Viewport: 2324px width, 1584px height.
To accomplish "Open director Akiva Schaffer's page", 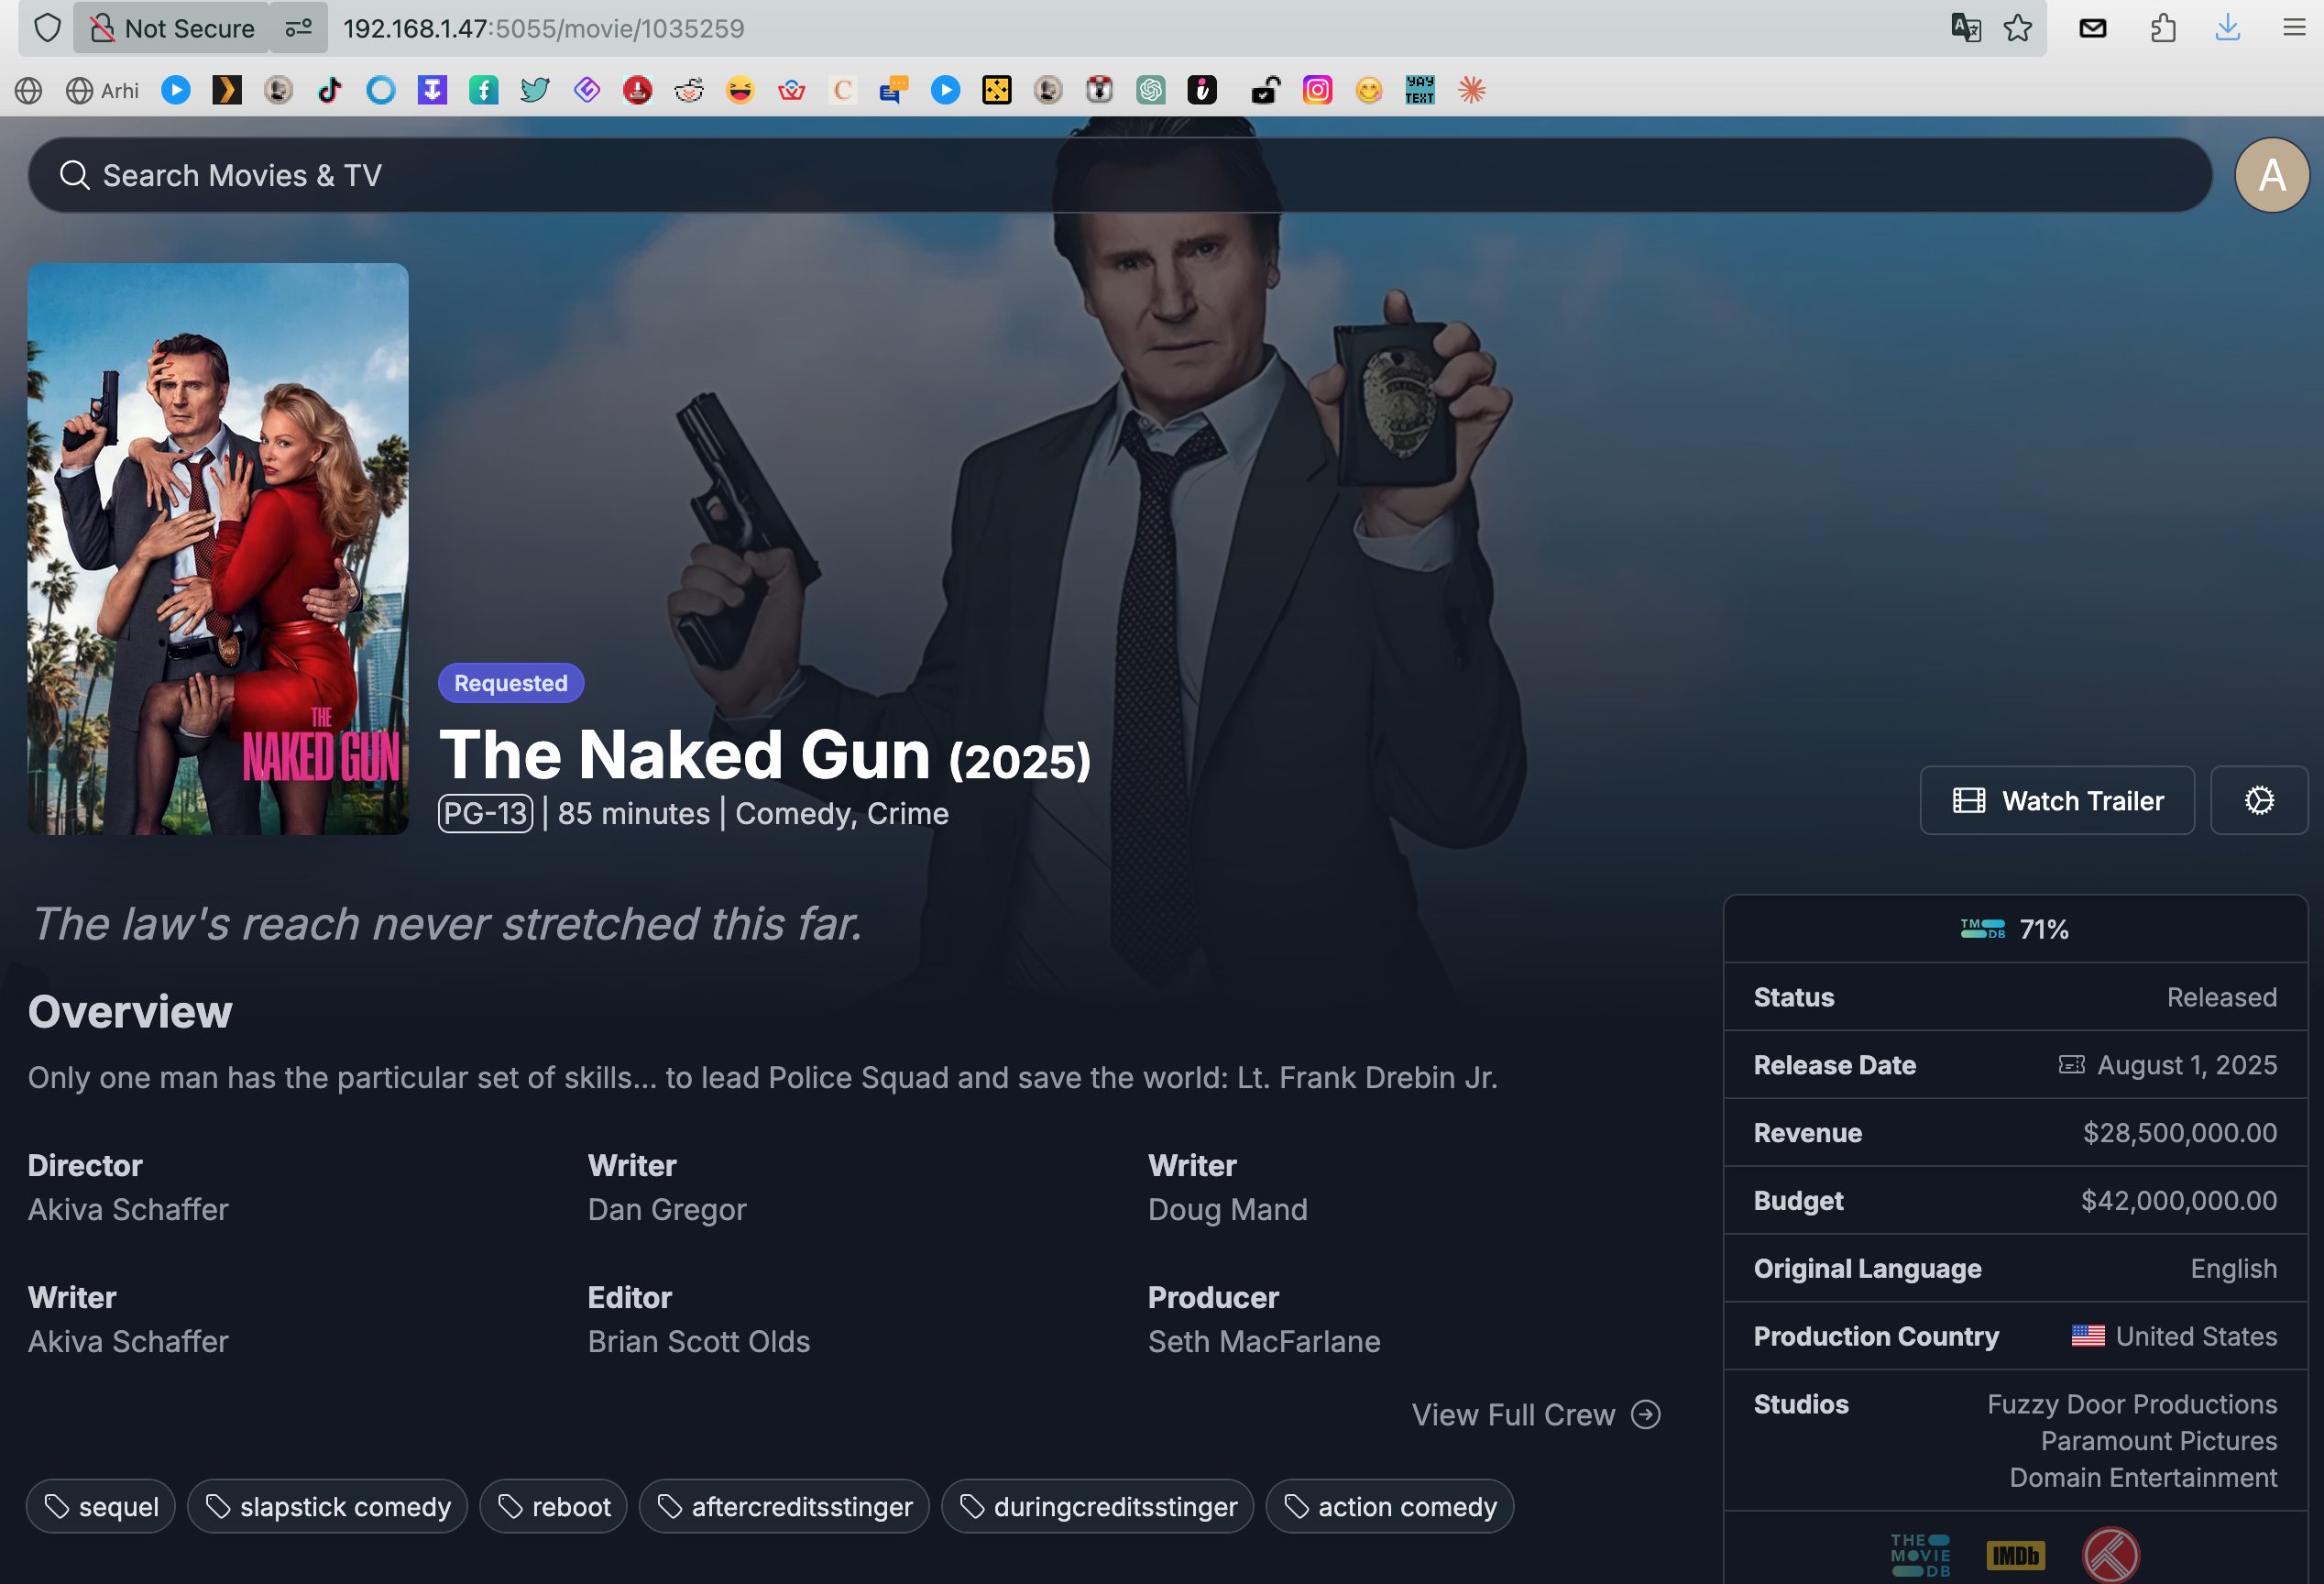I will coord(128,1209).
